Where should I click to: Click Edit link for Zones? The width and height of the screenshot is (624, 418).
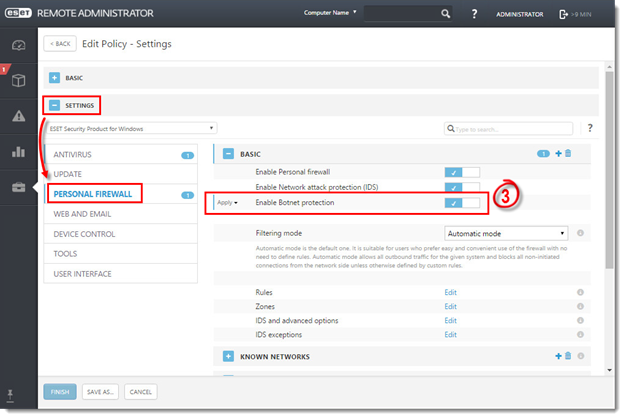(450, 306)
